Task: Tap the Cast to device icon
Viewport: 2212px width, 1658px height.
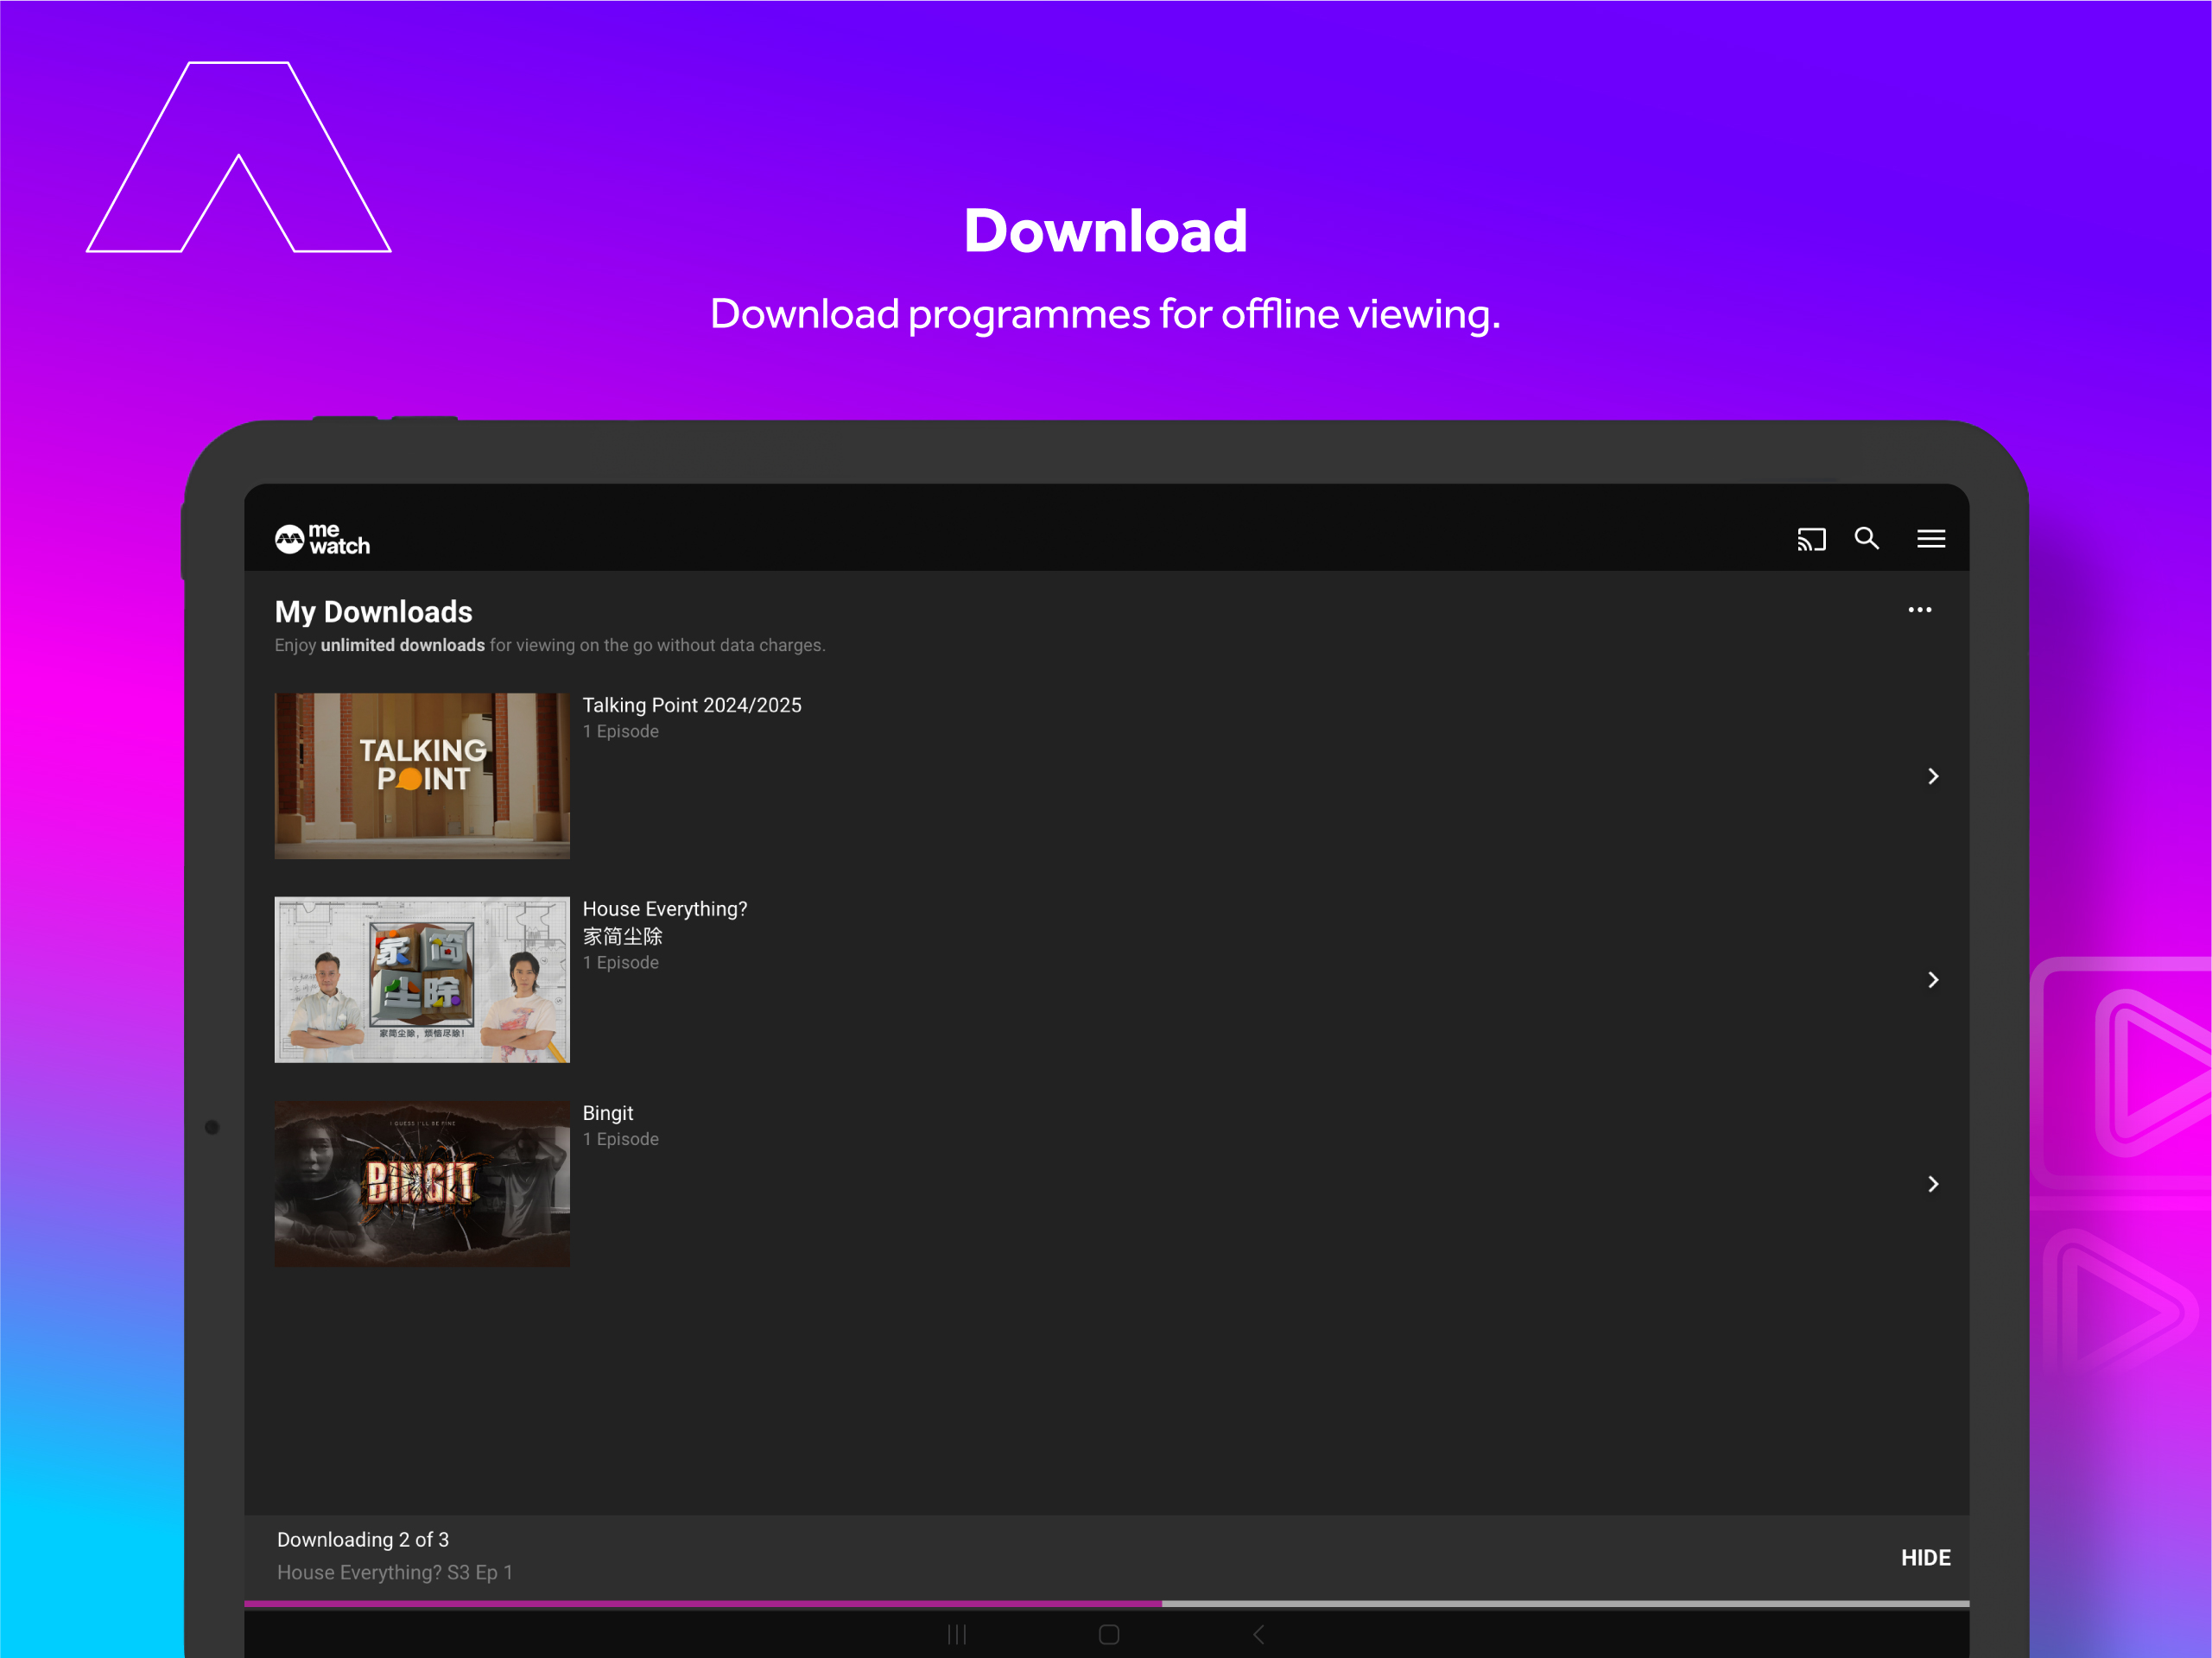Action: tap(1811, 539)
